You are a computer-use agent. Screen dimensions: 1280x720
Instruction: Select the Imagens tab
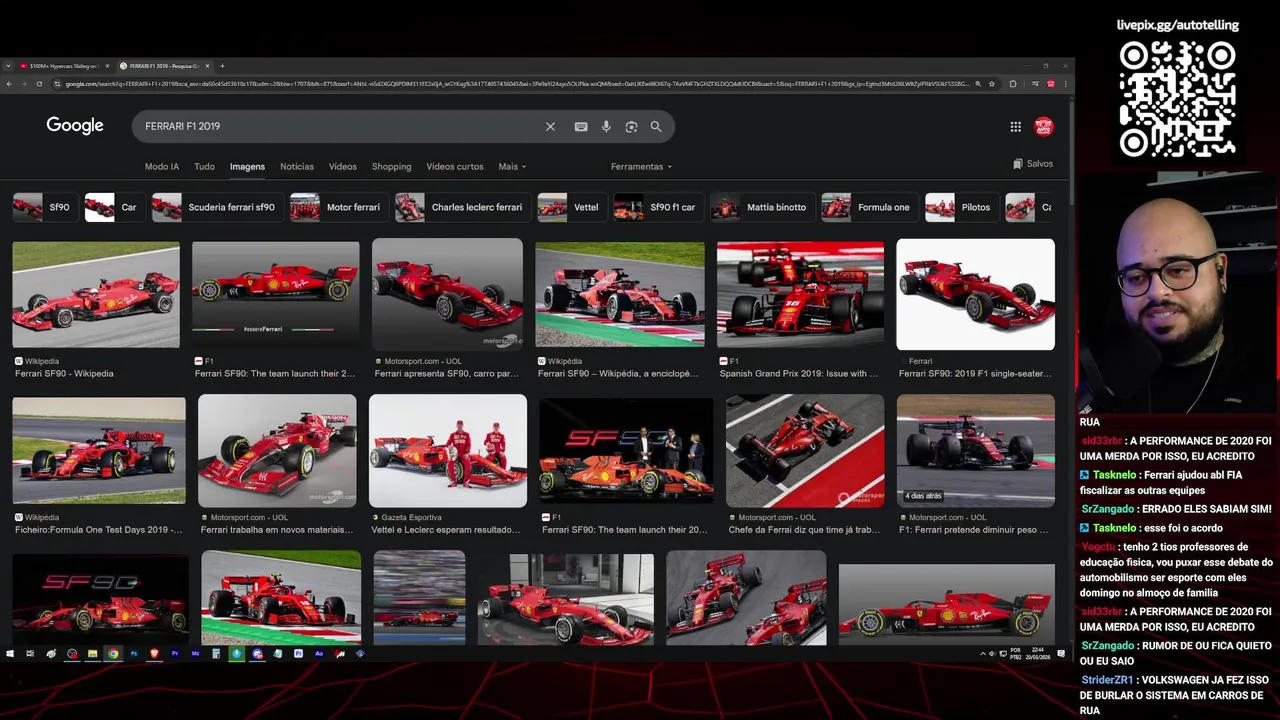(x=247, y=166)
